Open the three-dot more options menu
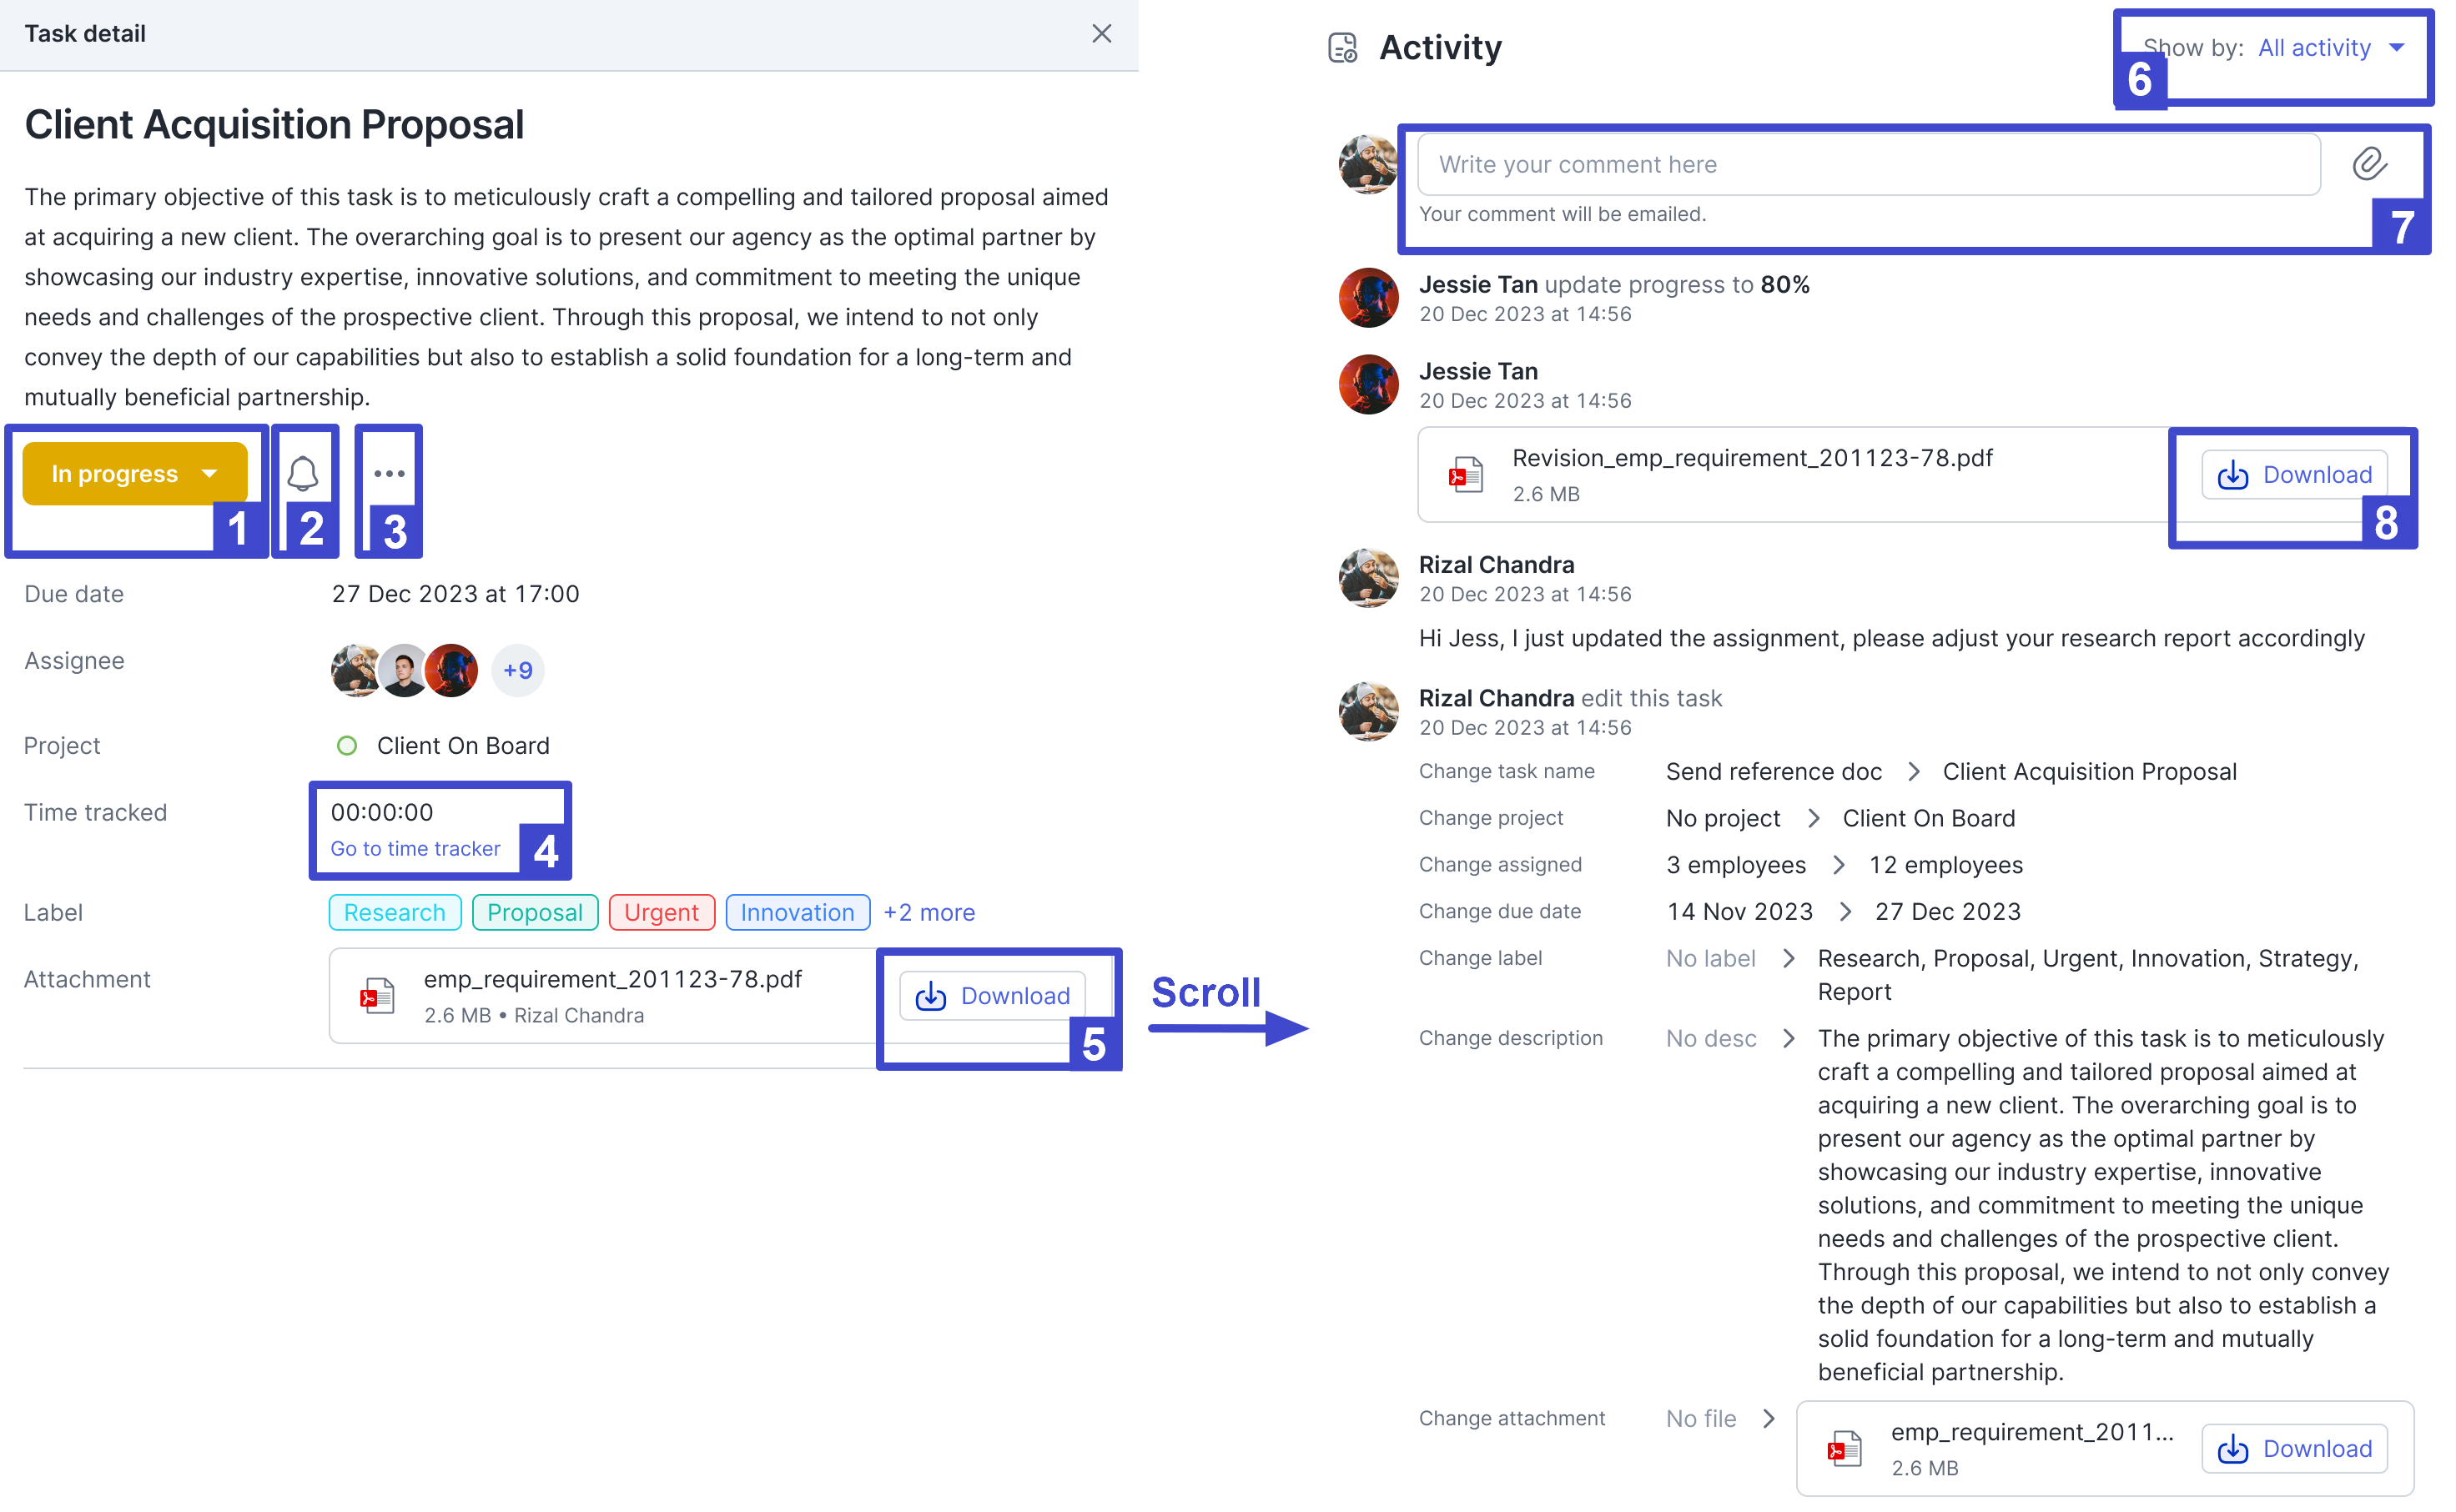 389,473
